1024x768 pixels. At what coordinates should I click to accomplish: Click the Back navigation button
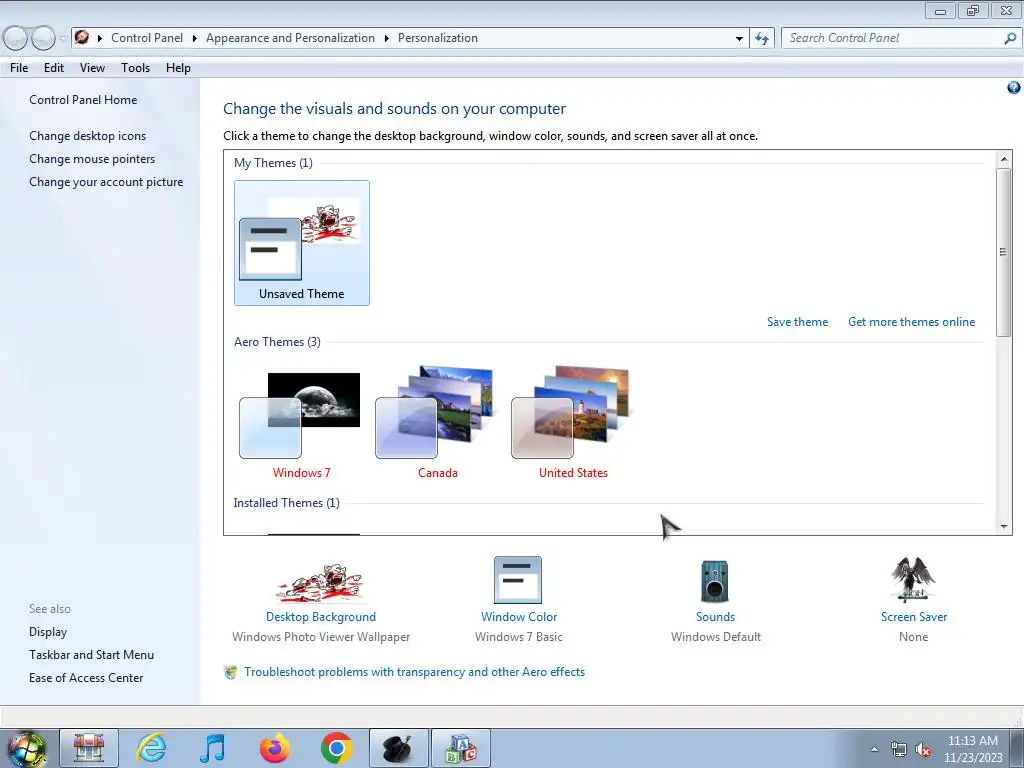(x=16, y=39)
